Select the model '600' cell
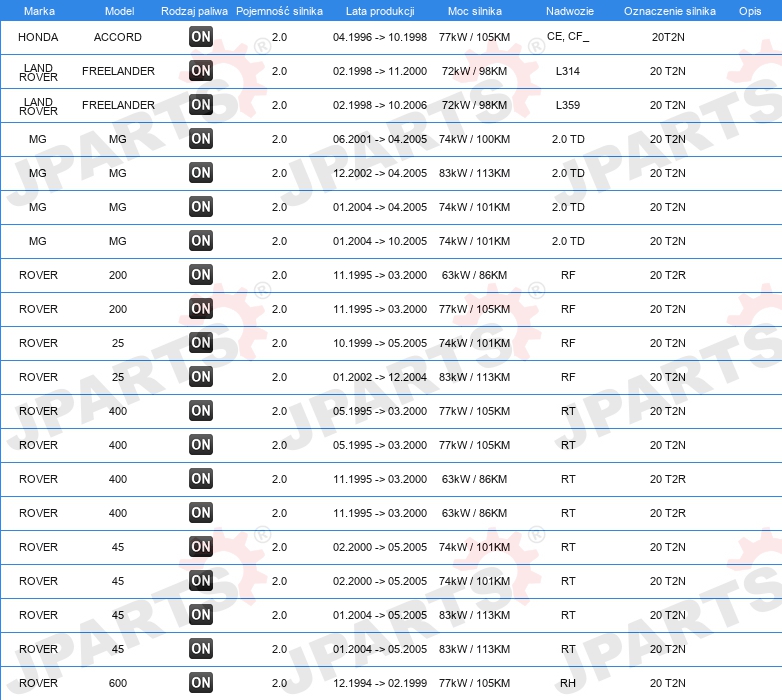Screen dimensions: 782x700 point(118,683)
